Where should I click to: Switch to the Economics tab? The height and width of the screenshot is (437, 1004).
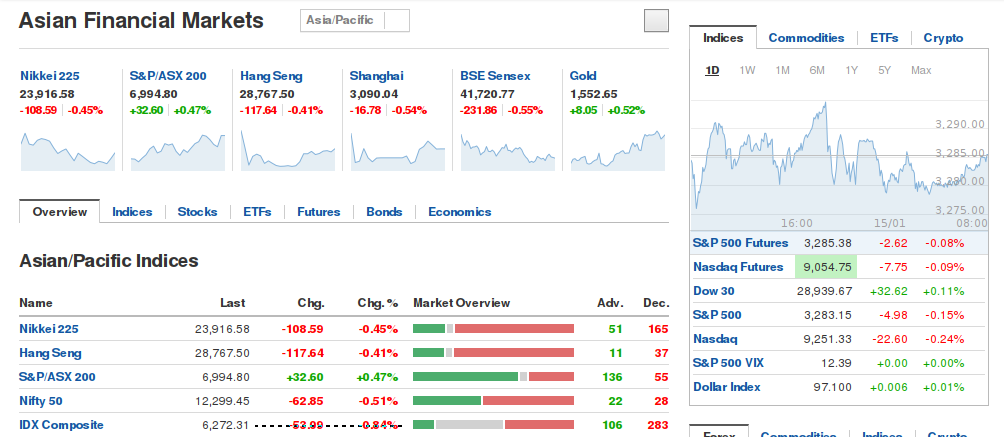[460, 212]
